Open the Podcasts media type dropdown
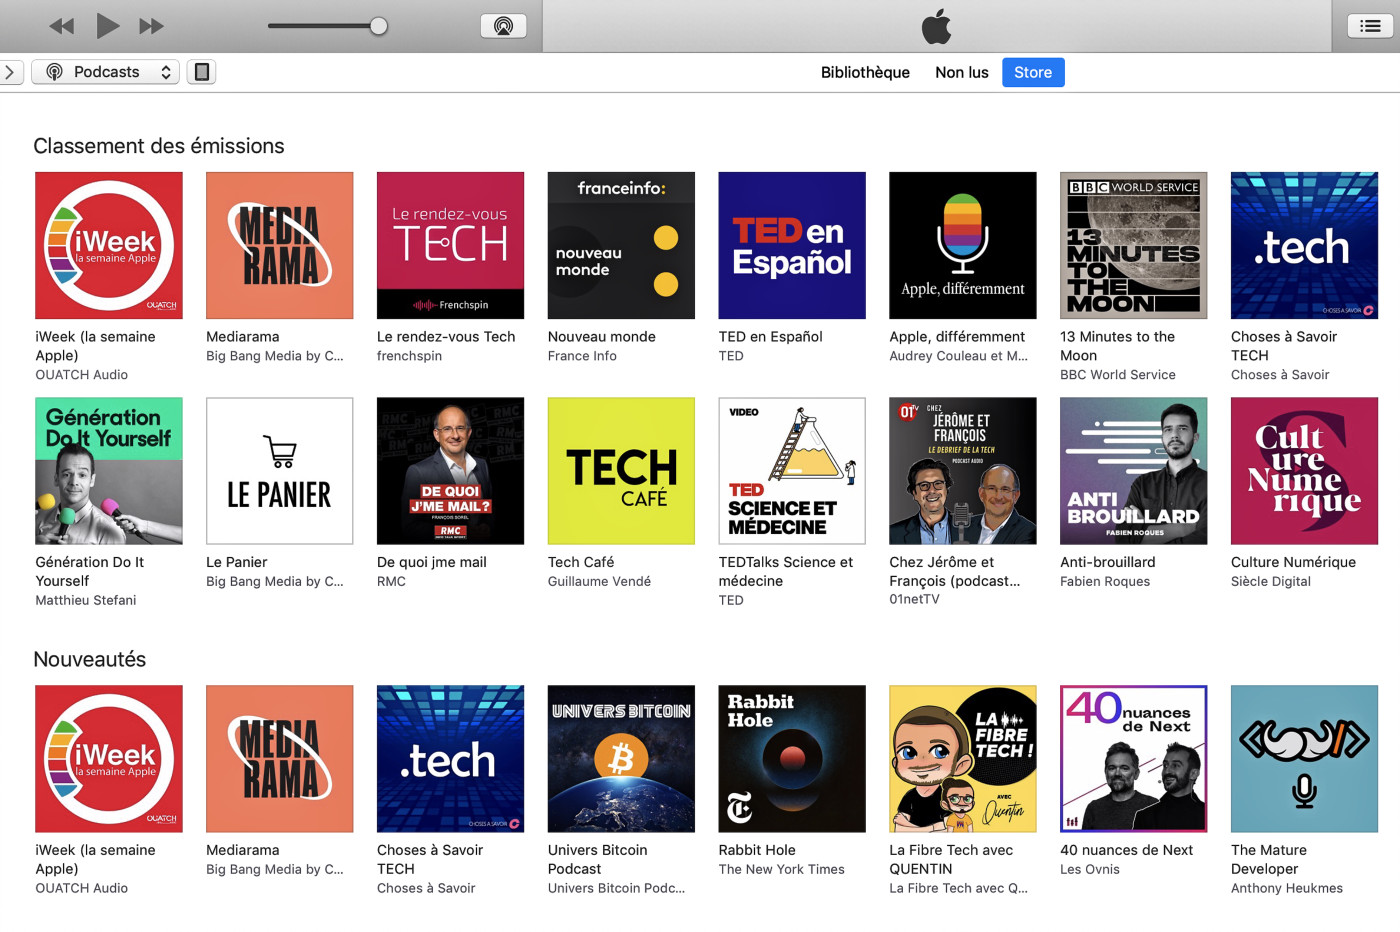The image size is (1400, 932). (x=106, y=72)
